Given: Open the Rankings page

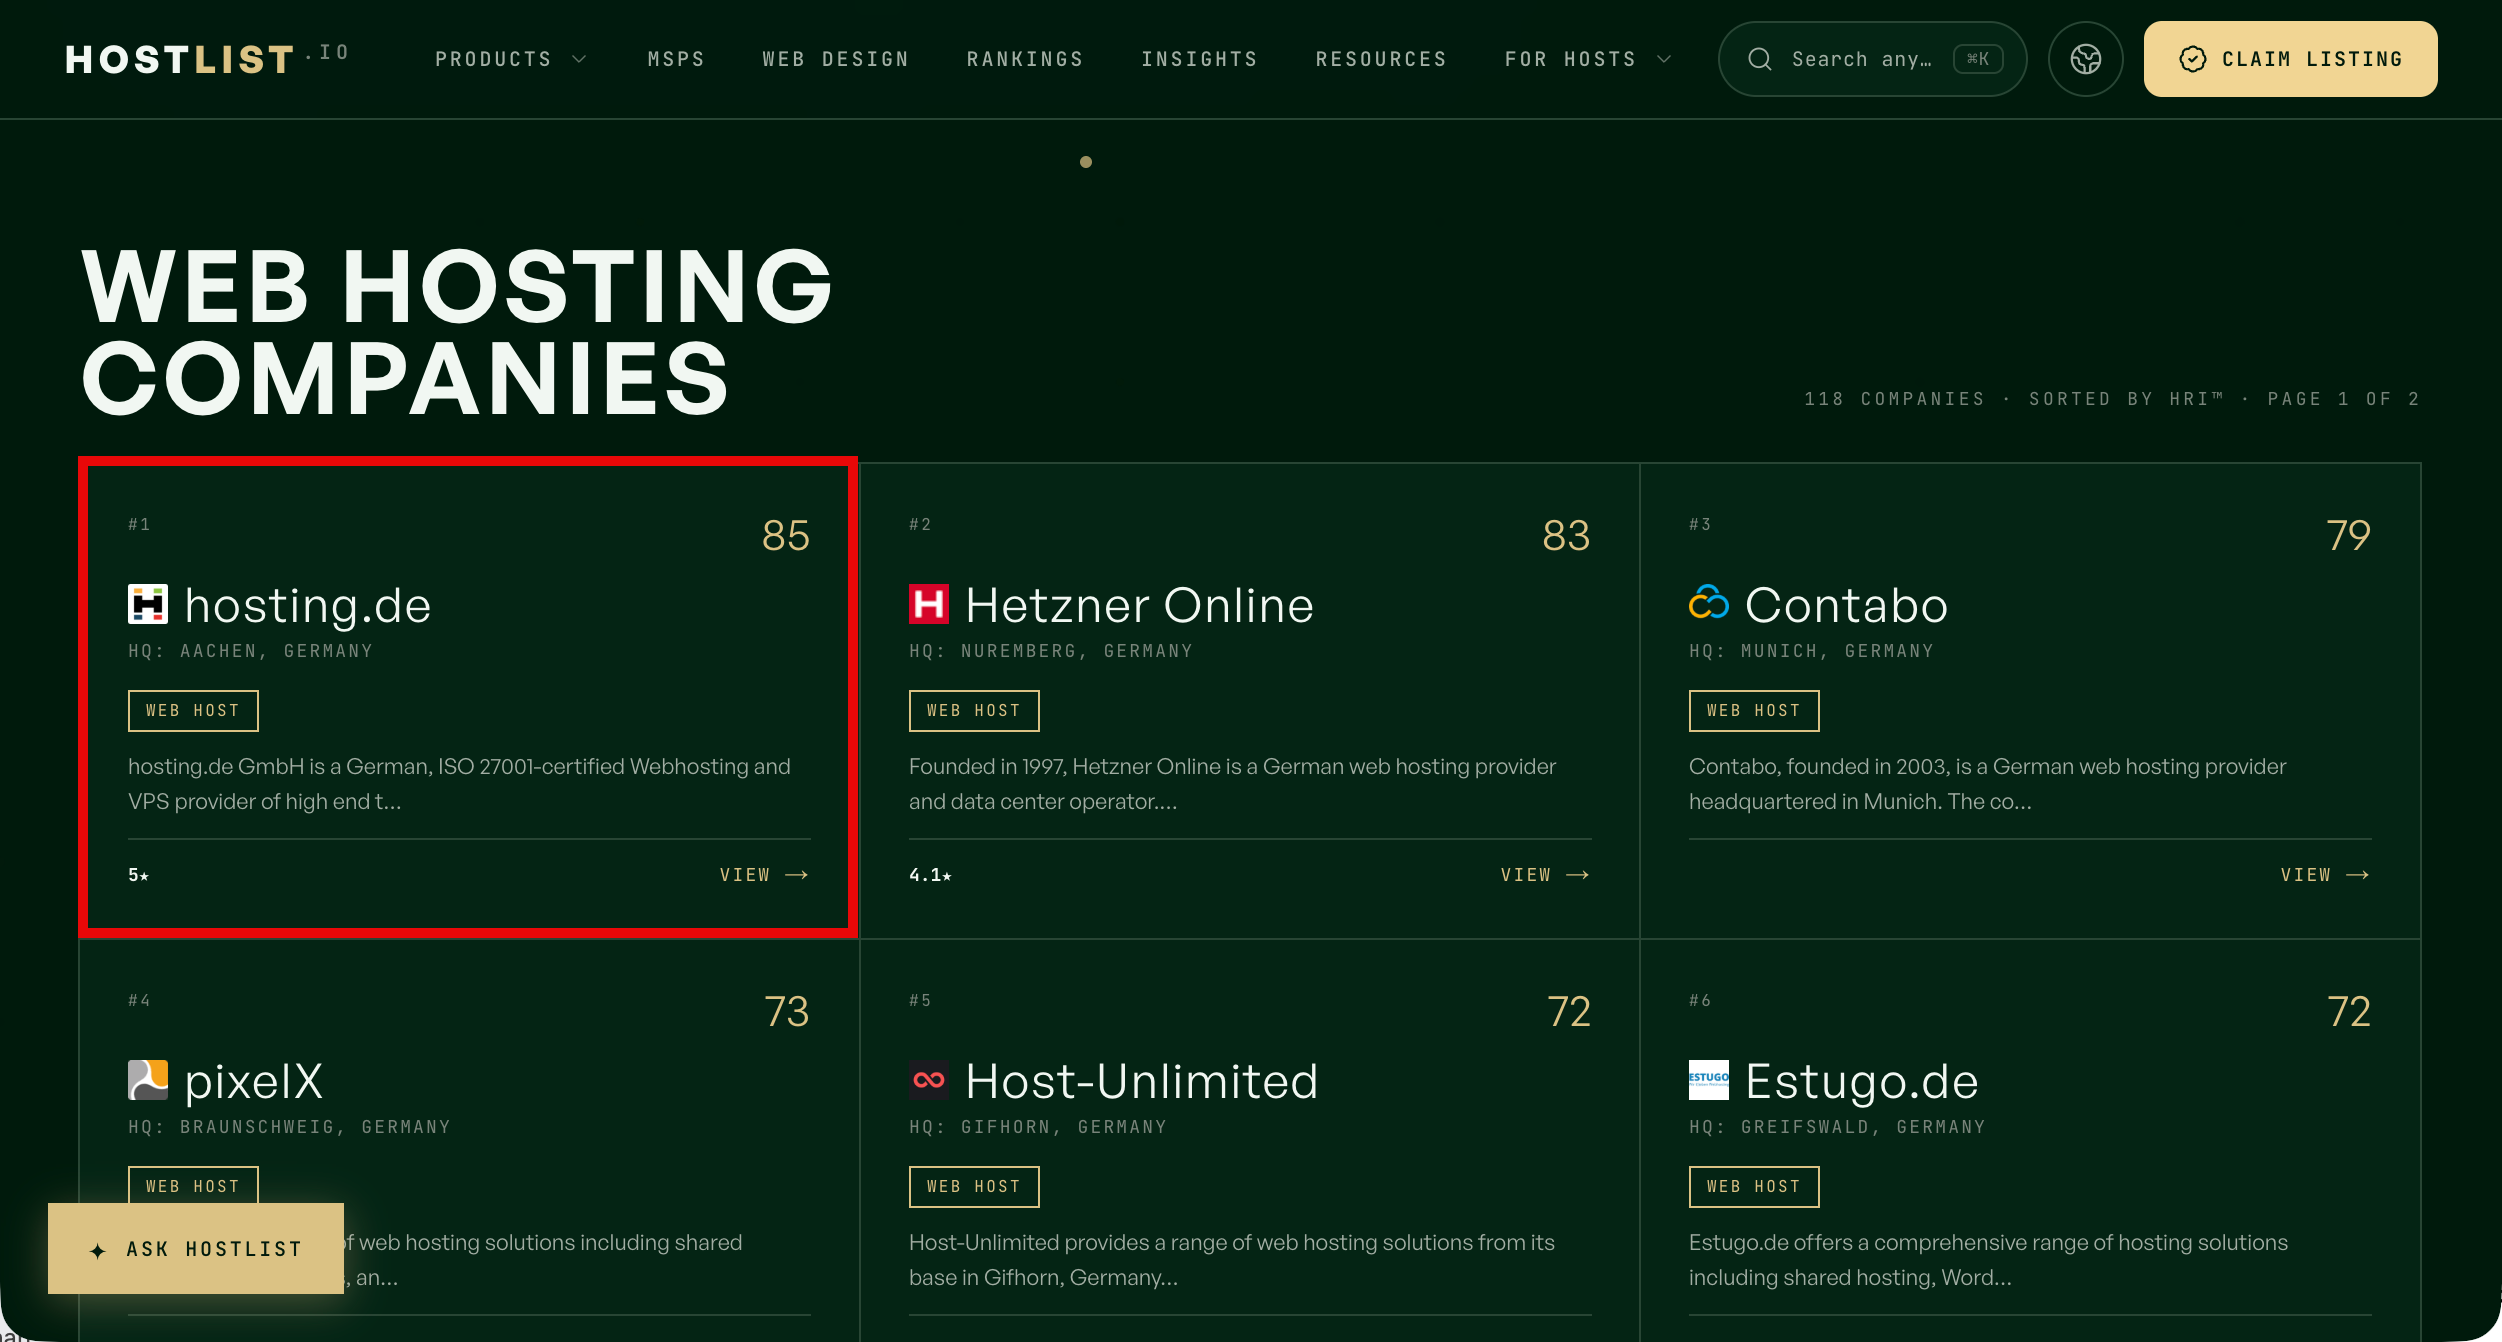Looking at the screenshot, I should pyautogui.click(x=1025, y=59).
